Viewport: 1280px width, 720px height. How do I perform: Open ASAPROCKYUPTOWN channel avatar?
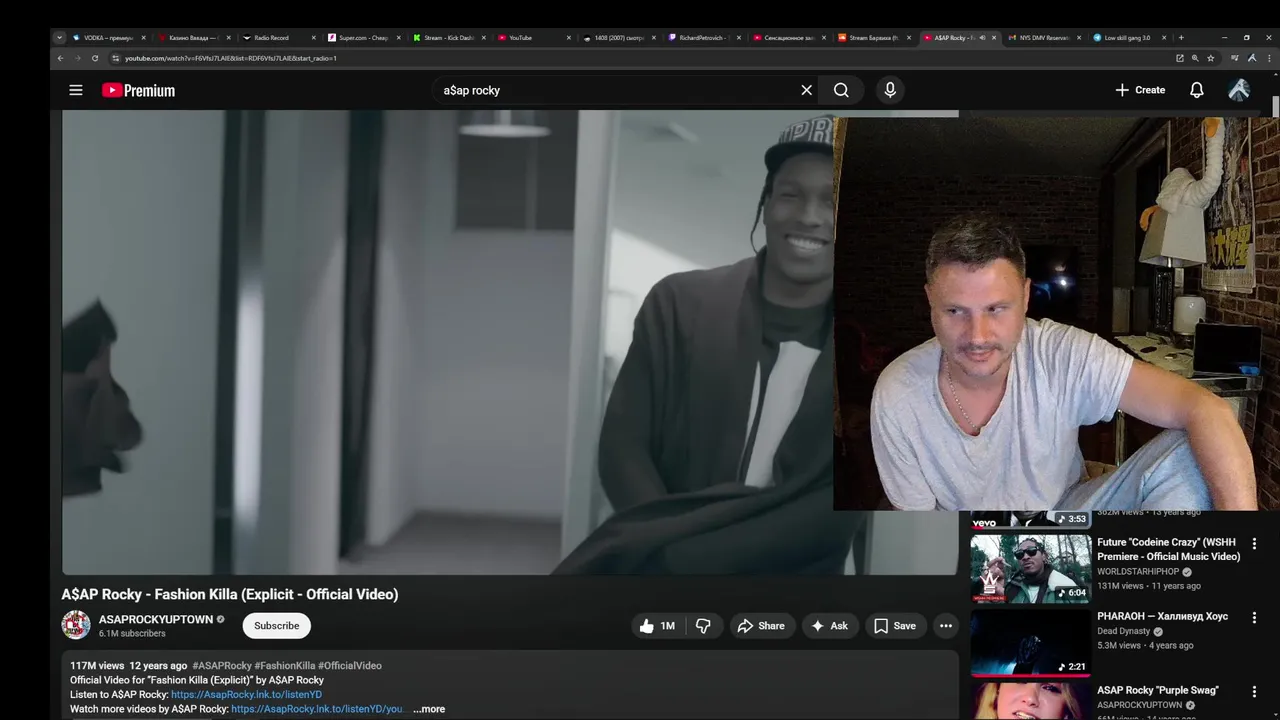(76, 625)
